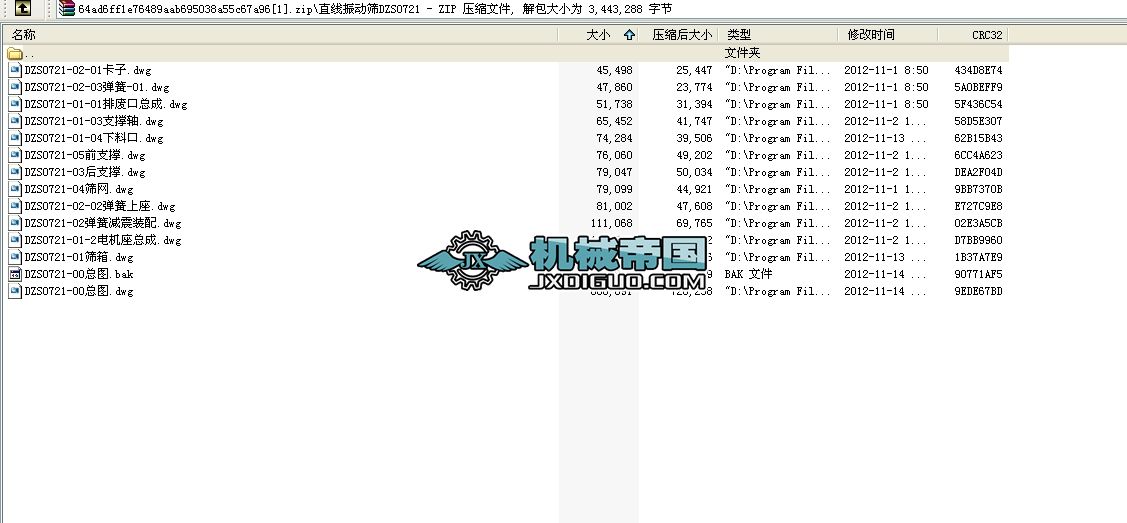Click file name DZS0721-02-03弹簧-01.dwg
The image size is (1127, 523).
[x=97, y=88]
